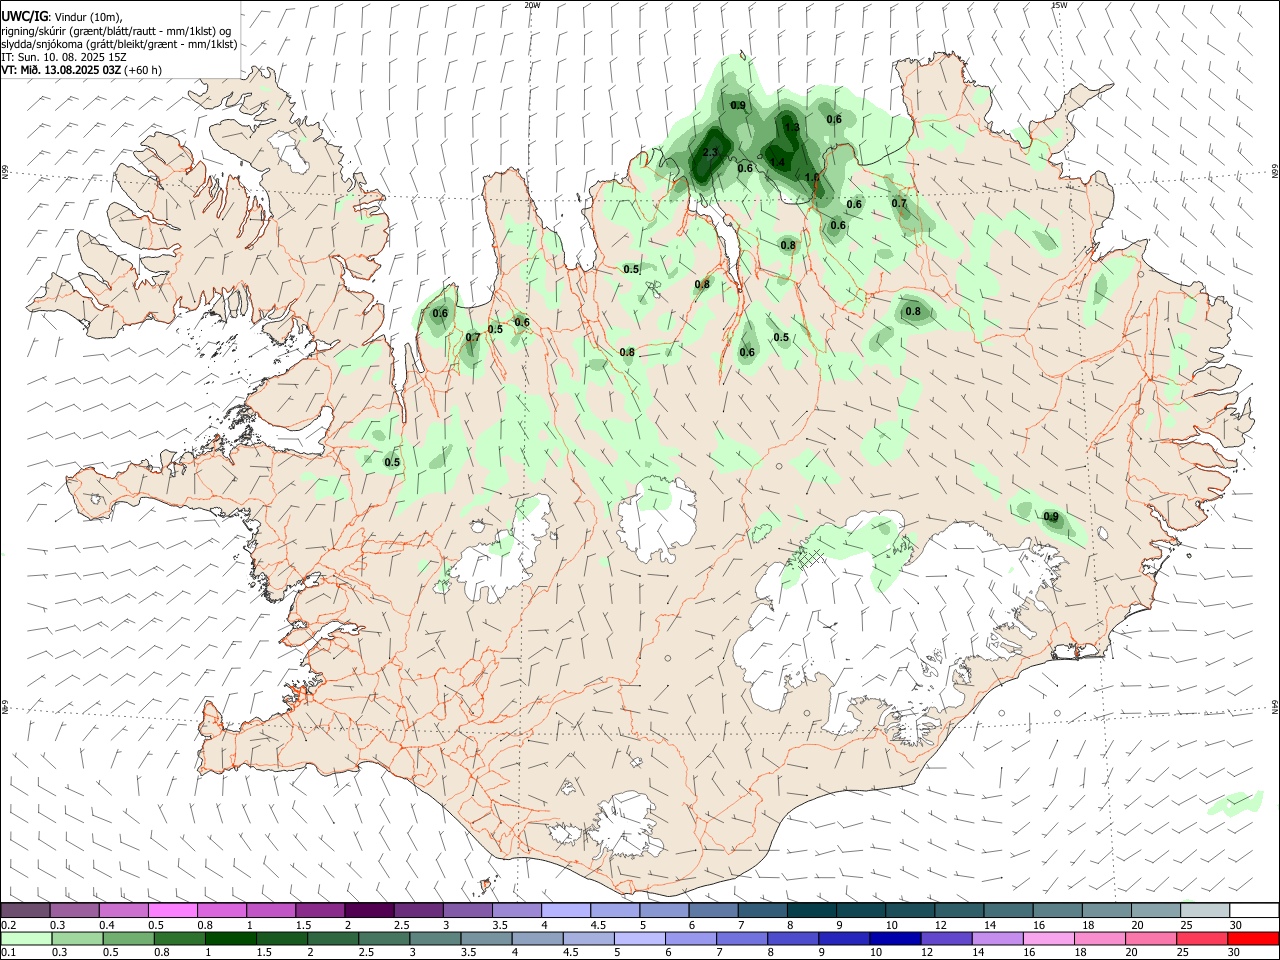Click the 0.9 value over the northern sea

738,105
